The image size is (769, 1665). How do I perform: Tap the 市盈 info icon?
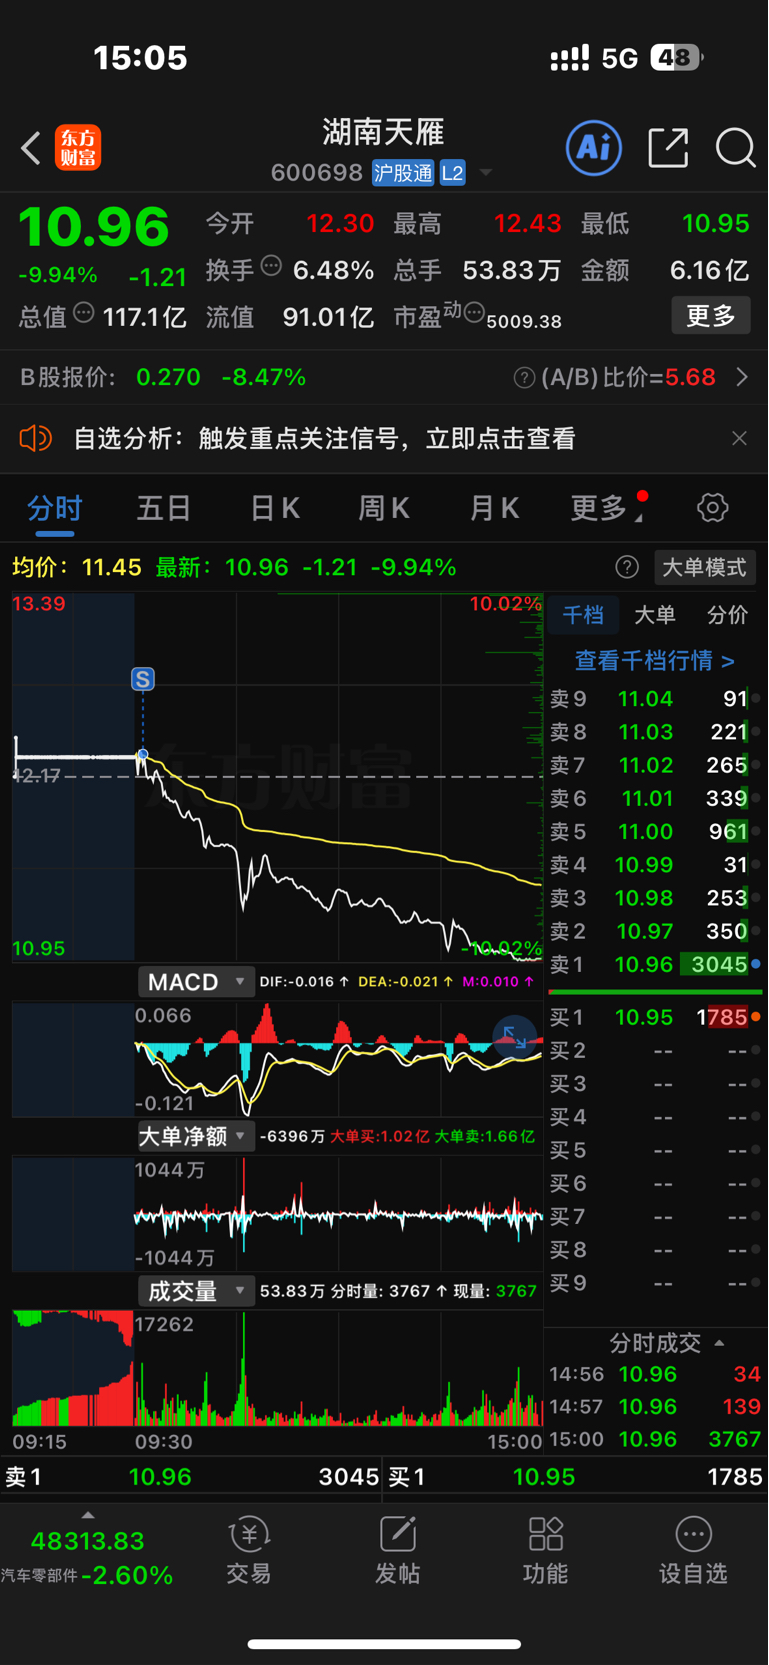click(474, 313)
